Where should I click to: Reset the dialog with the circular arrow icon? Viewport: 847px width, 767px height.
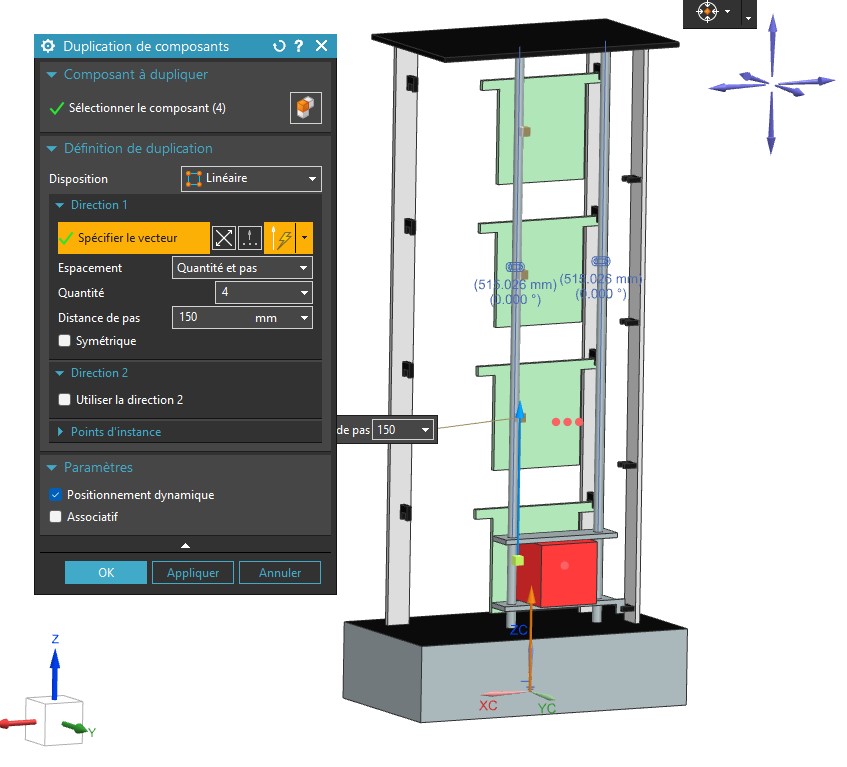[x=279, y=46]
